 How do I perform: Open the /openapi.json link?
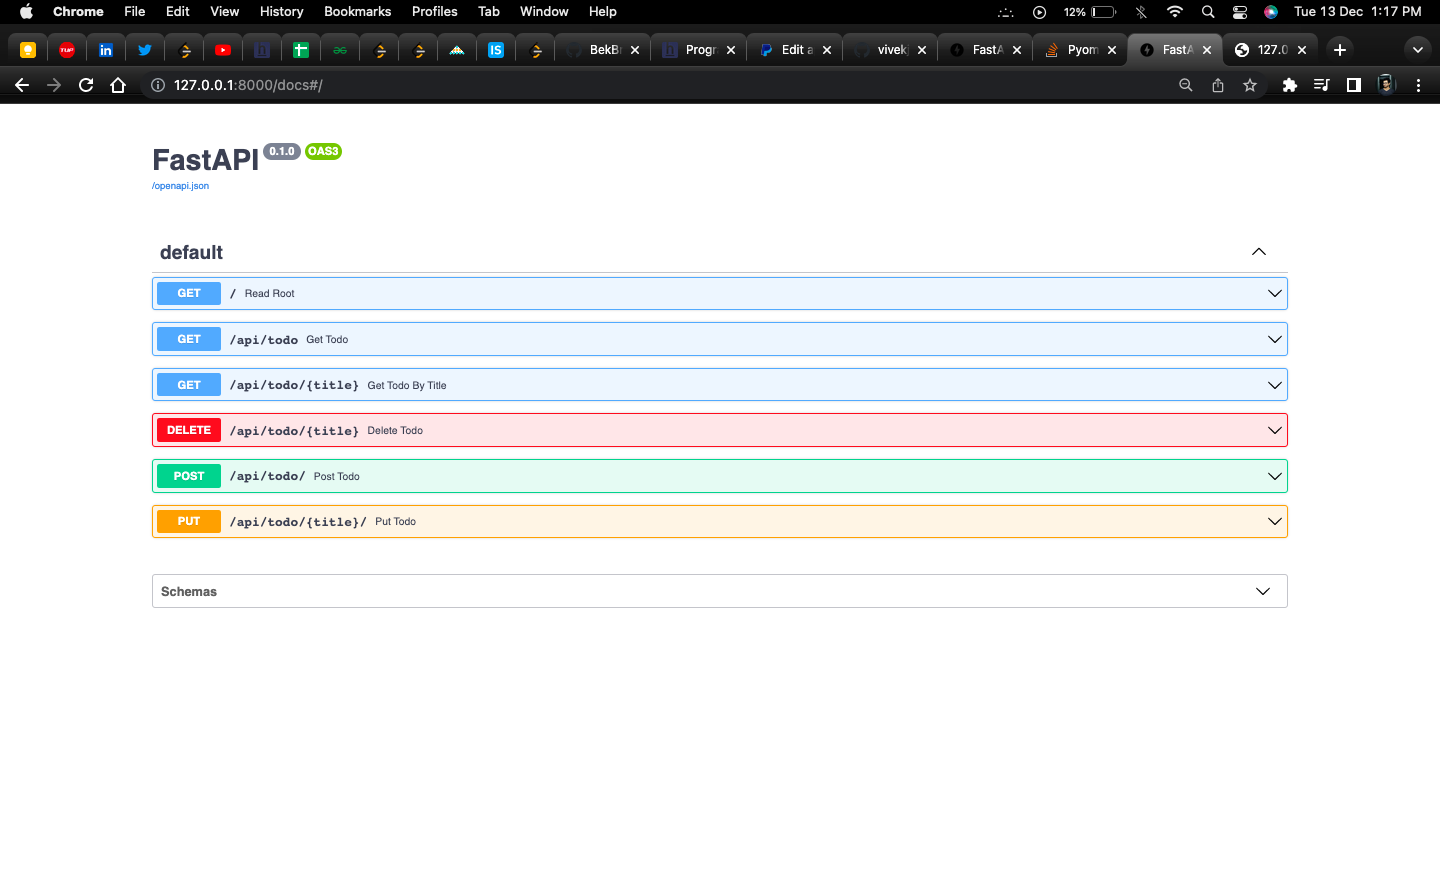tap(180, 185)
